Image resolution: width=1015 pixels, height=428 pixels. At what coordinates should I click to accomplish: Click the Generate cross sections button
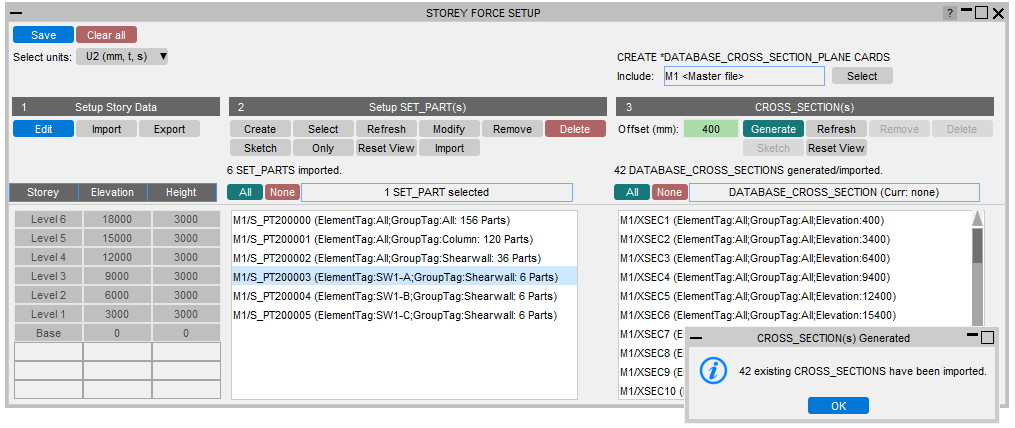coord(773,129)
